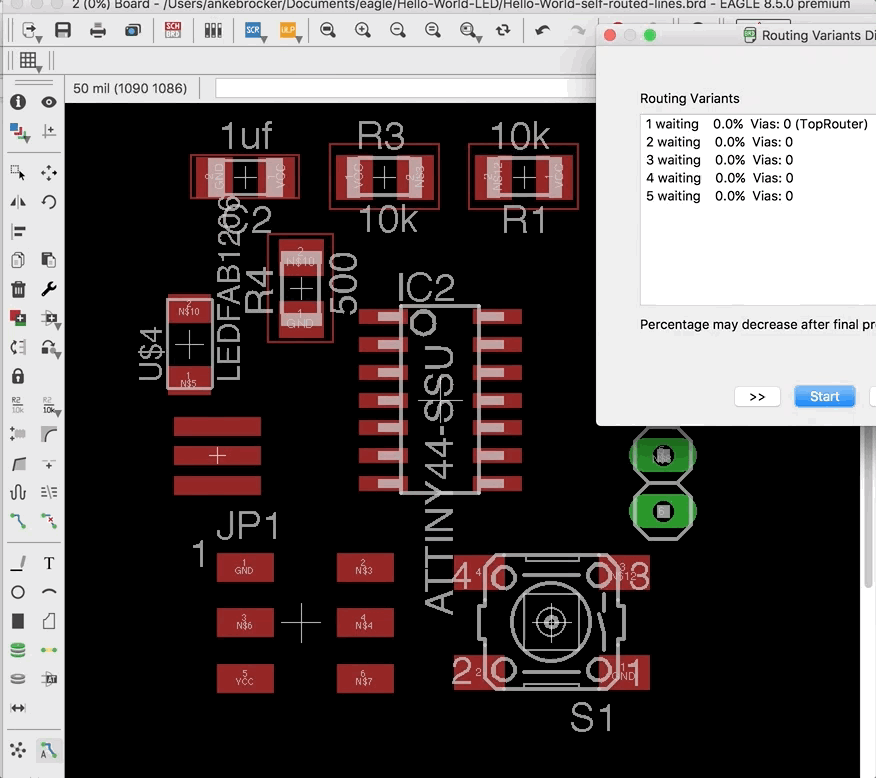Select the Paste tool
This screenshot has width=876, height=778.
pos(49,260)
